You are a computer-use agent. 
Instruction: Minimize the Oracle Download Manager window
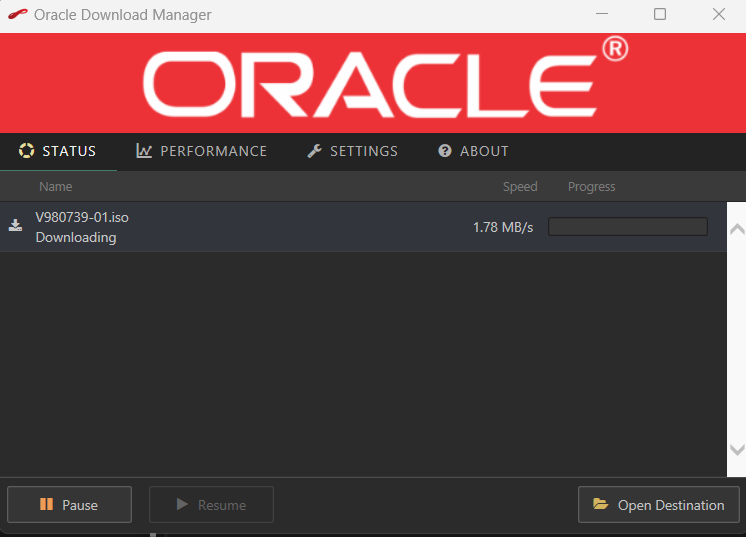click(x=602, y=14)
